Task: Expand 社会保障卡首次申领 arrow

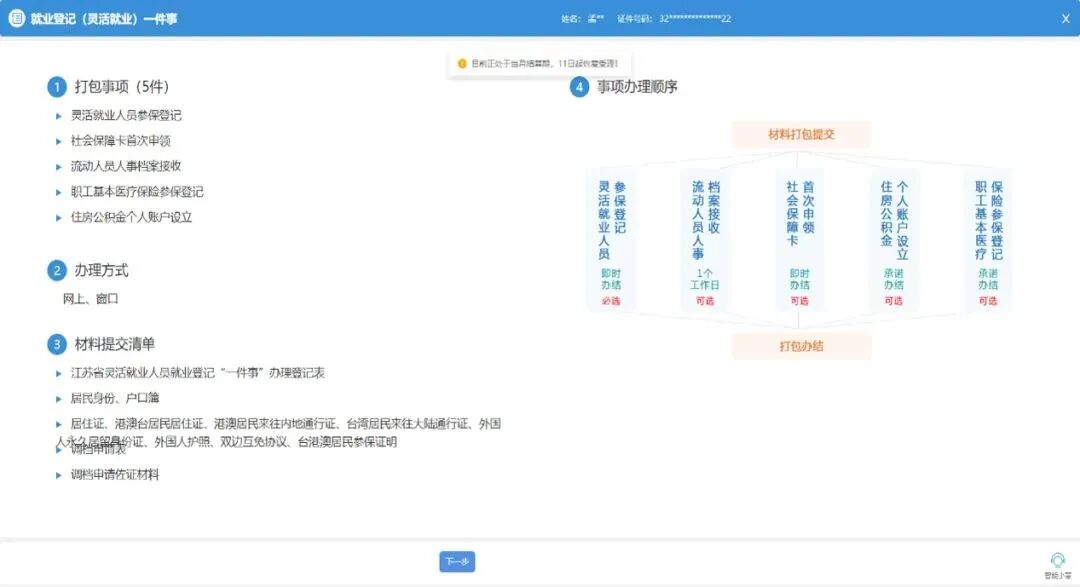Action: pyautogui.click(x=59, y=141)
